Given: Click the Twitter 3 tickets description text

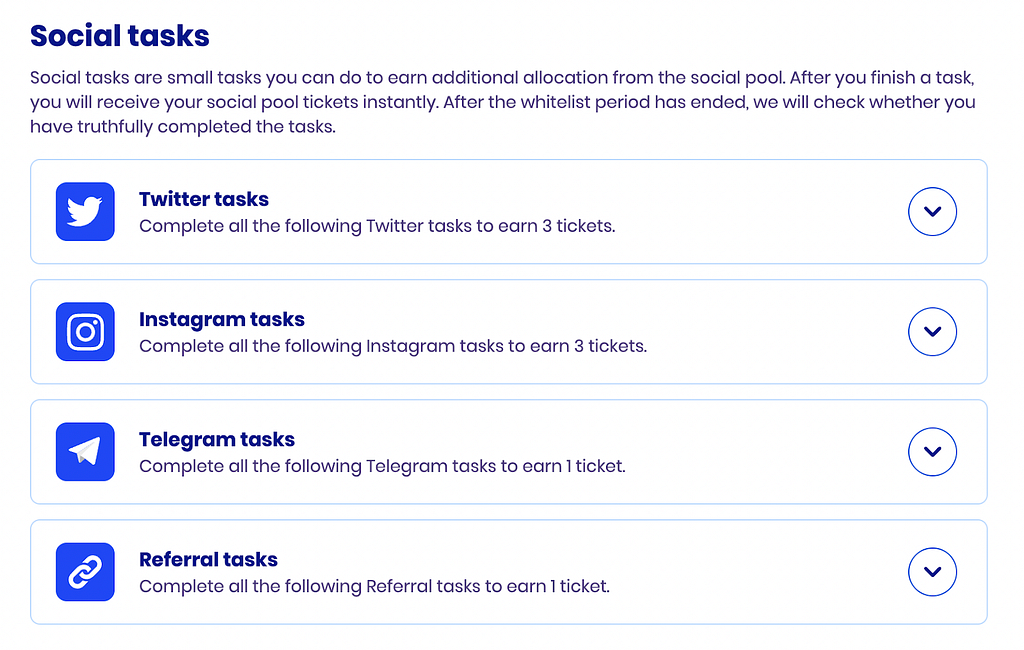Looking at the screenshot, I should [x=377, y=227].
